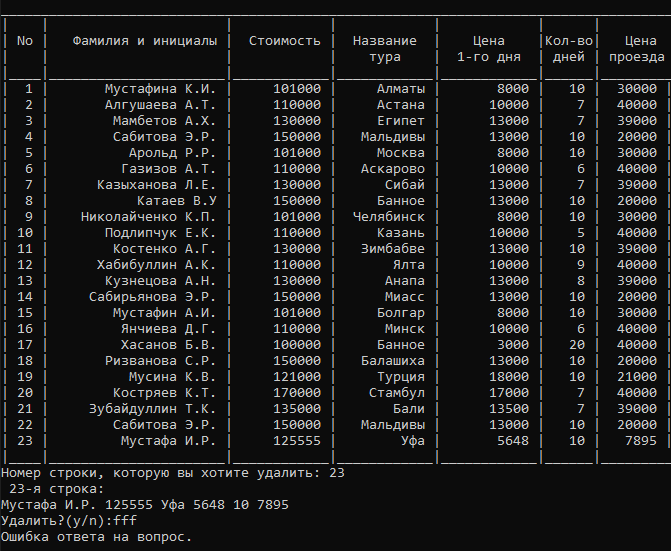Viewport: 671px width, 551px height.
Task: Select tour name Астана
Action: (x=401, y=105)
